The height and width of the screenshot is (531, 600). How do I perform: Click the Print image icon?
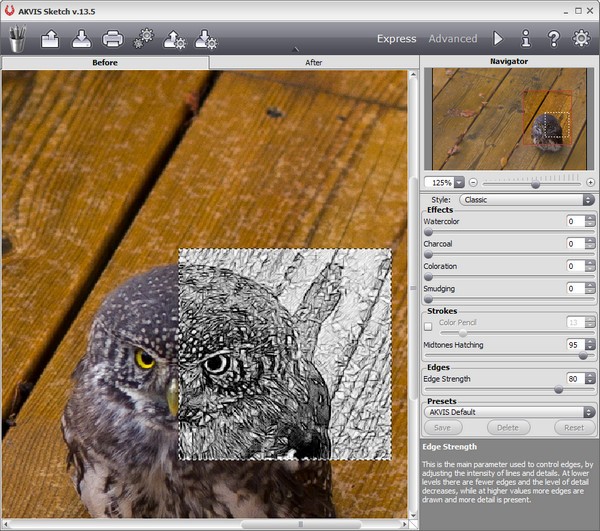click(113, 39)
